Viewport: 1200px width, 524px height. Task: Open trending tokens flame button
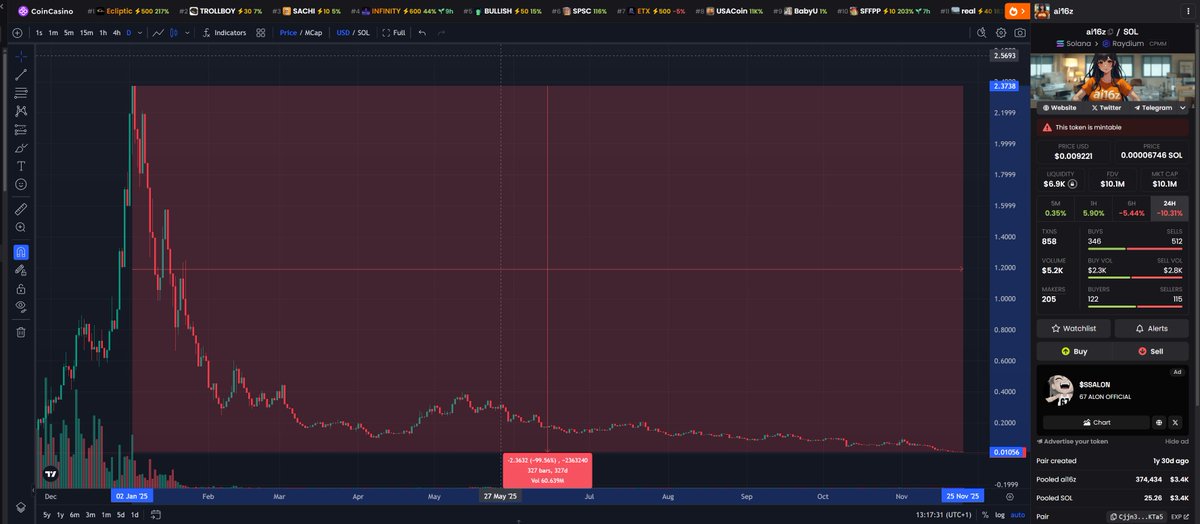pos(1016,11)
